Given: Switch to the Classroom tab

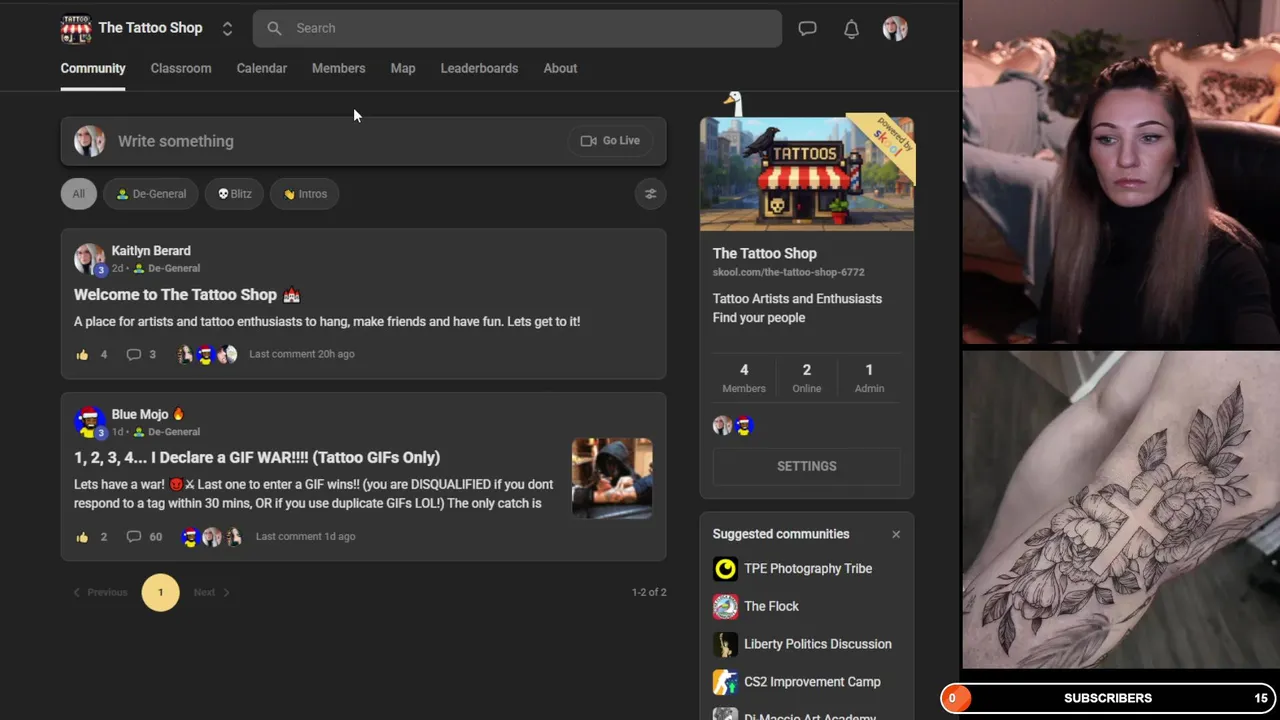Looking at the screenshot, I should tap(181, 68).
